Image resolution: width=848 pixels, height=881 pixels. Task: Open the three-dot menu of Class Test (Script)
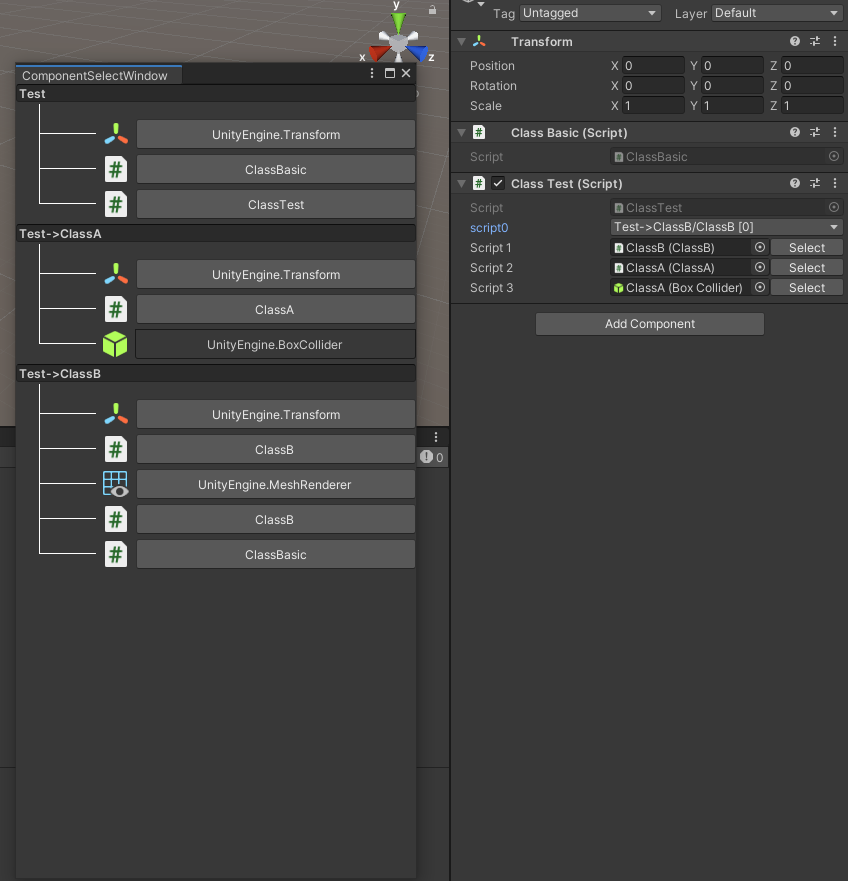(835, 183)
